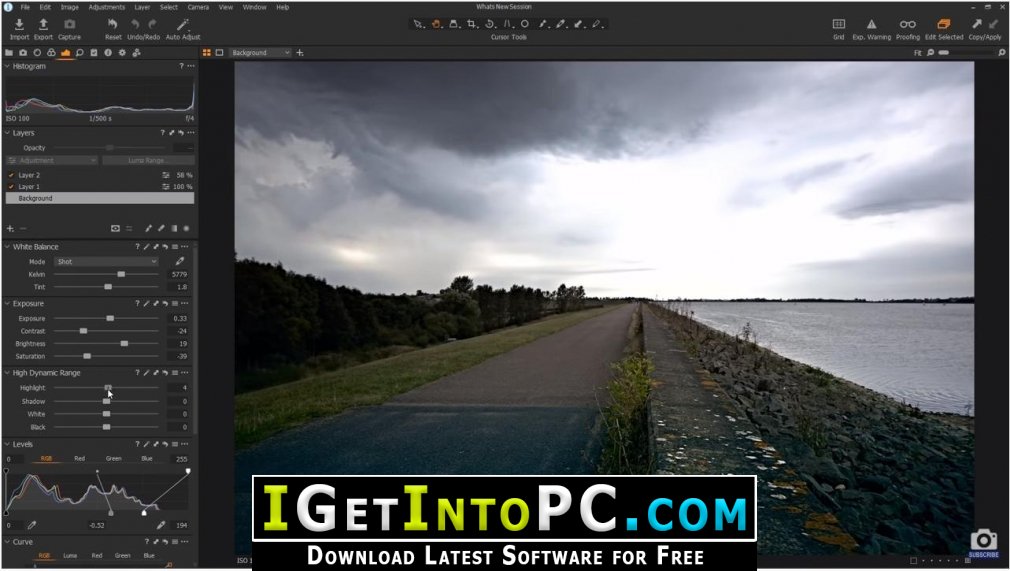Collapse the Exposure panel
Viewport: 1010px width, 571px height.
7,303
